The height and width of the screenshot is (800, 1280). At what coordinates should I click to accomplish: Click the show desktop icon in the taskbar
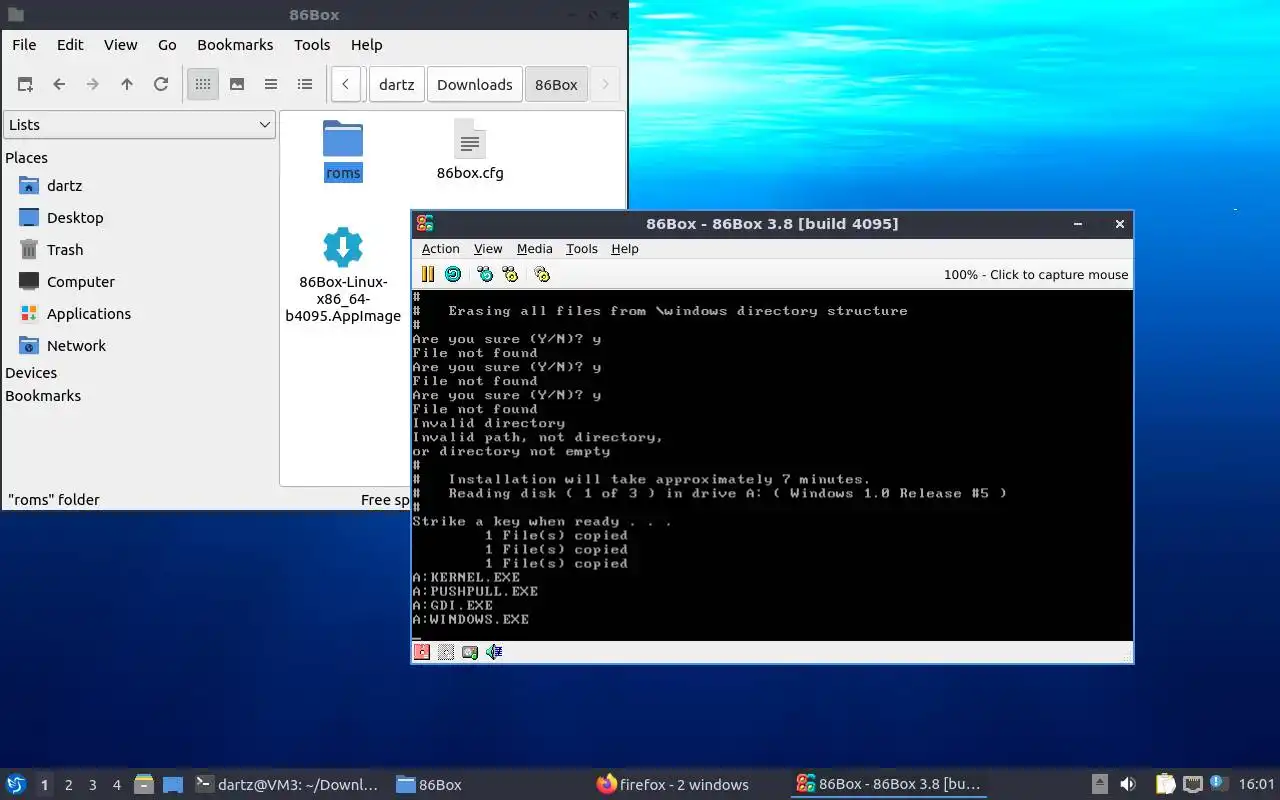[x=173, y=784]
